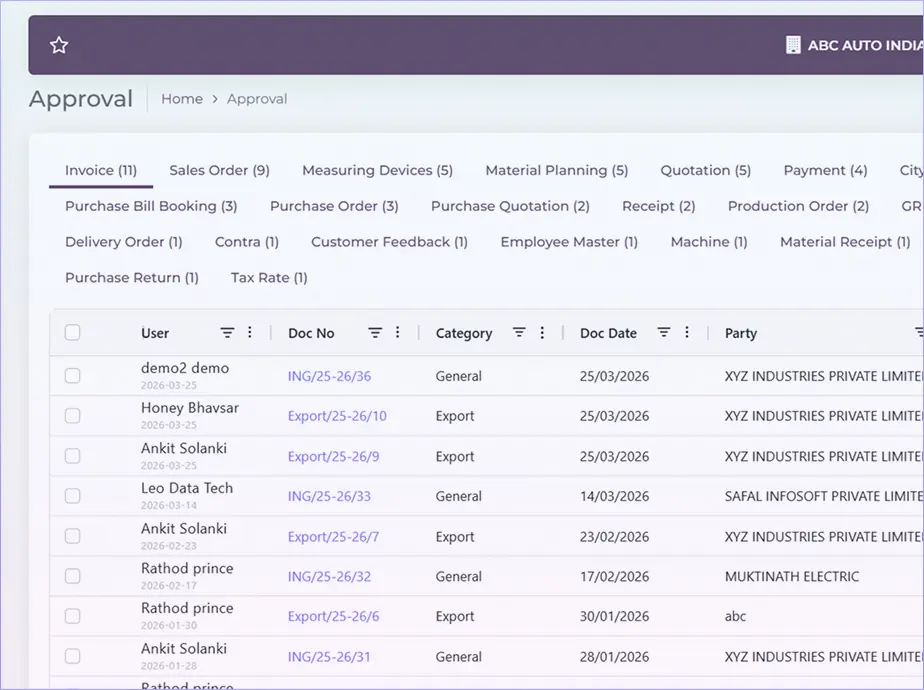Click the Party column header
The image size is (924, 690).
(741, 333)
